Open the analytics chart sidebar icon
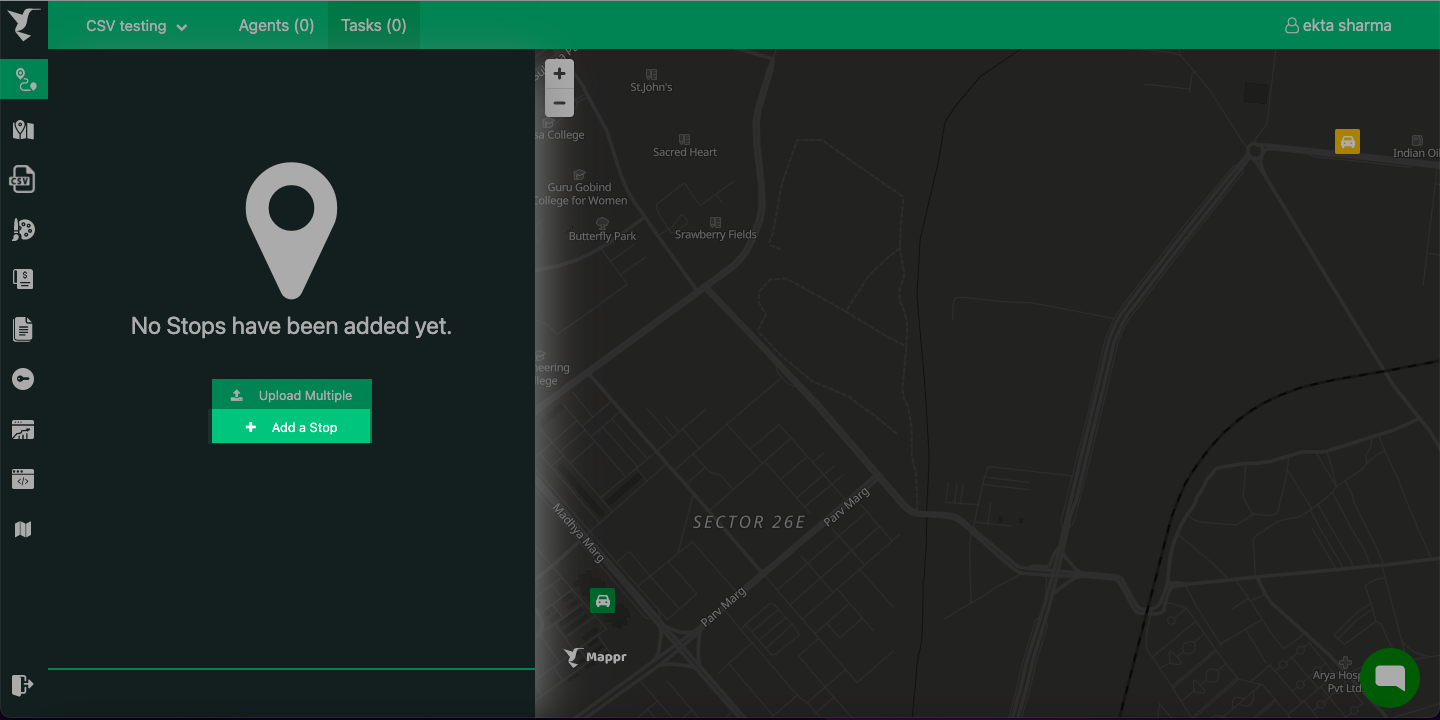The width and height of the screenshot is (1440, 720). coord(23,430)
